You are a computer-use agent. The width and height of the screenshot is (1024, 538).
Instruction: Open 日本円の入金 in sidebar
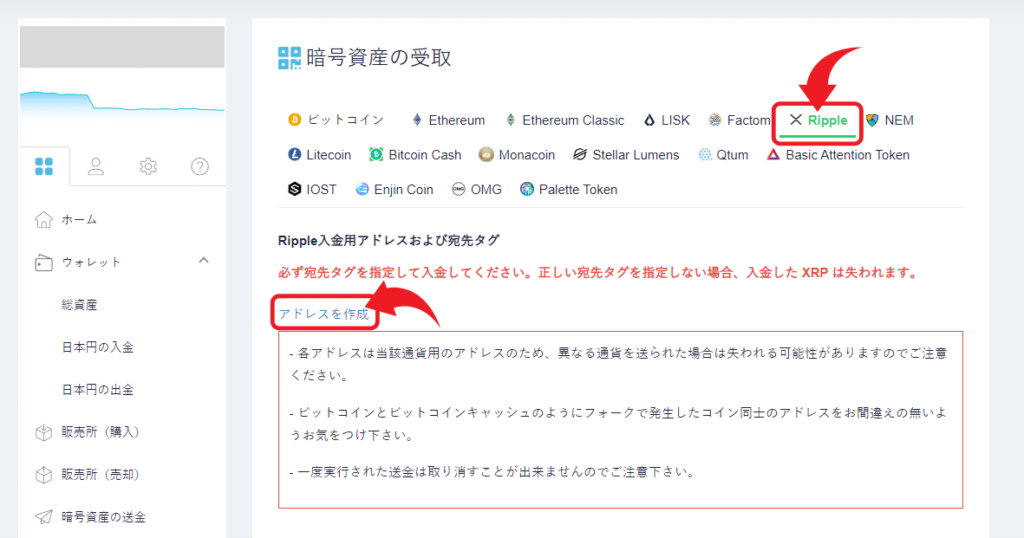(98, 347)
